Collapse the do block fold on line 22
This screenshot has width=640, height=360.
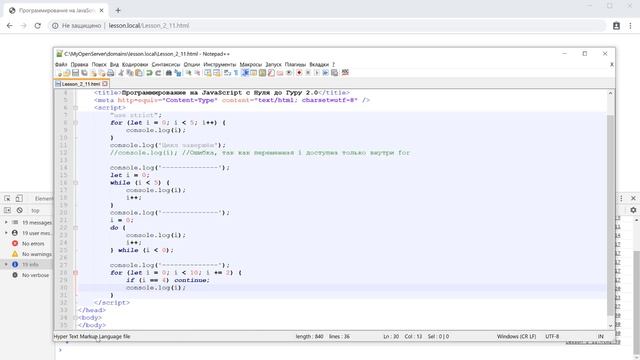click(76, 228)
